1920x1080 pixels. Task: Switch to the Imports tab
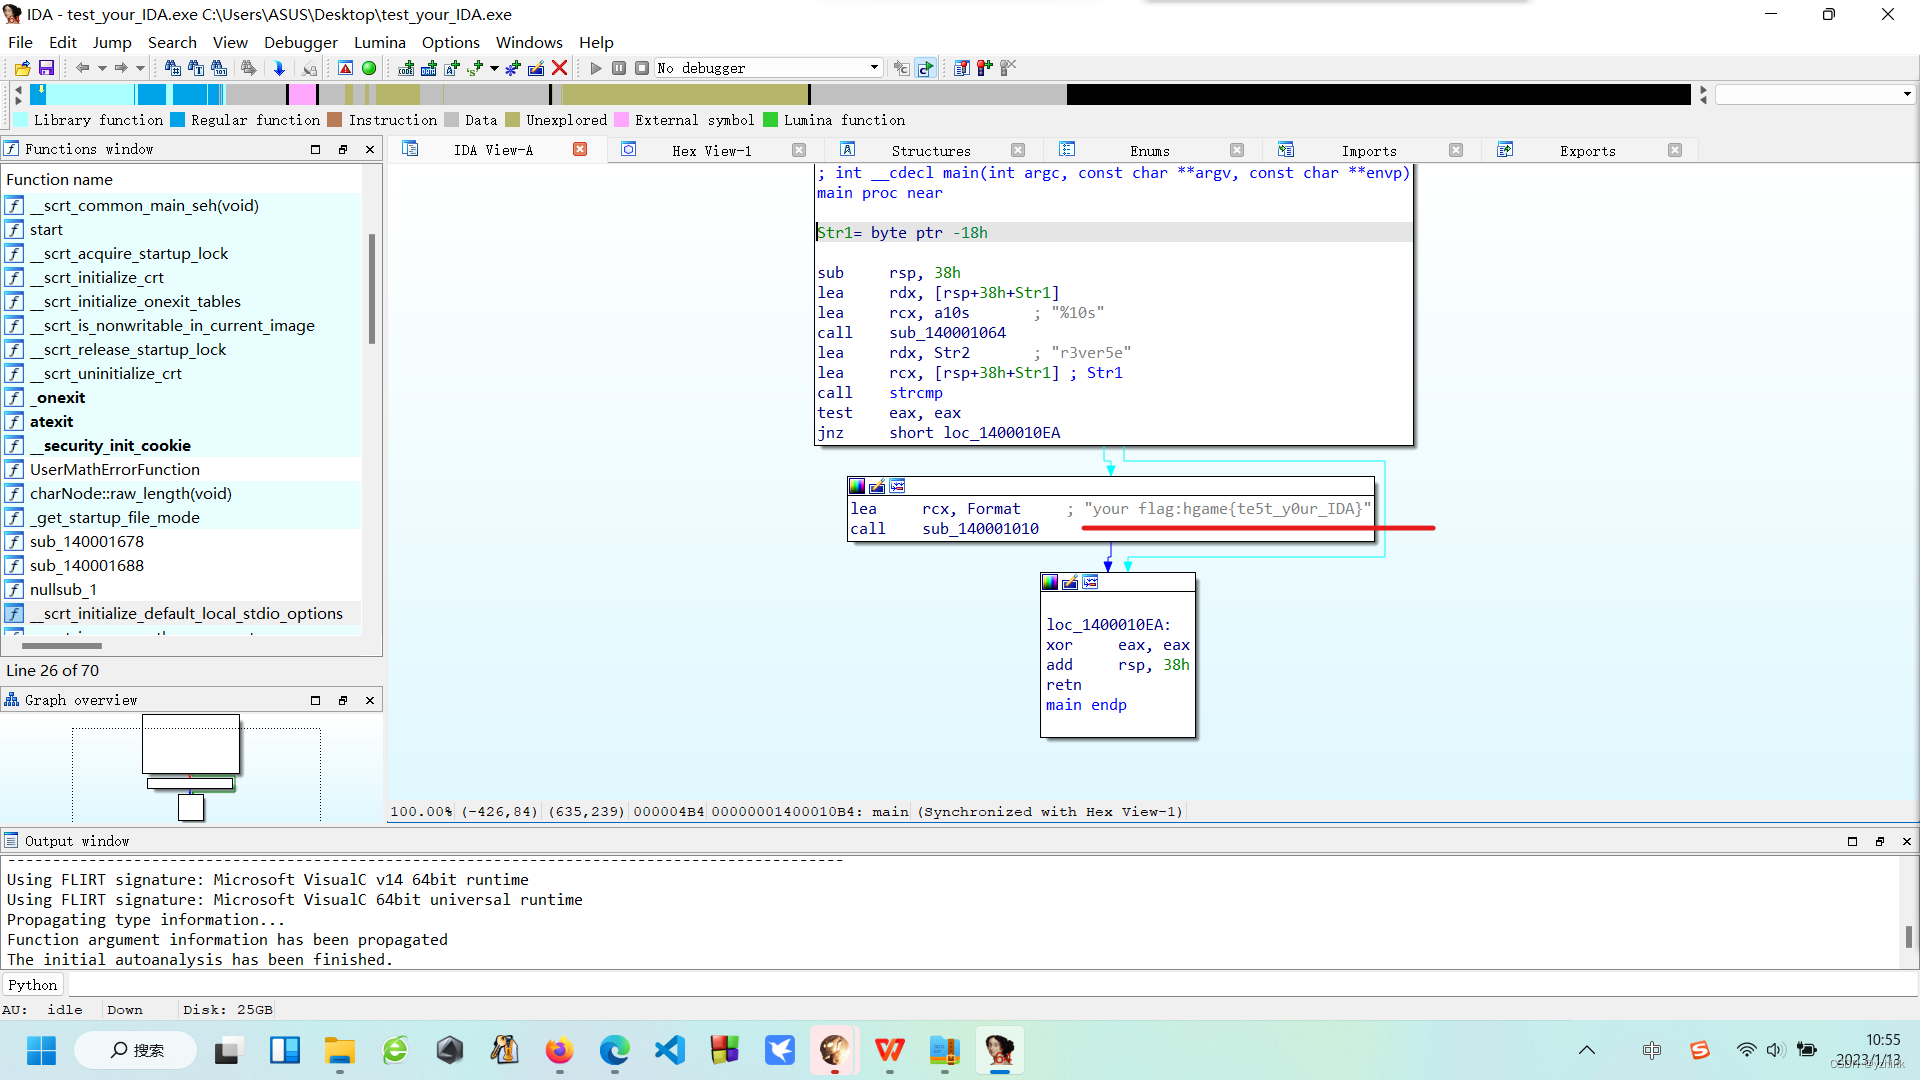click(x=1369, y=151)
